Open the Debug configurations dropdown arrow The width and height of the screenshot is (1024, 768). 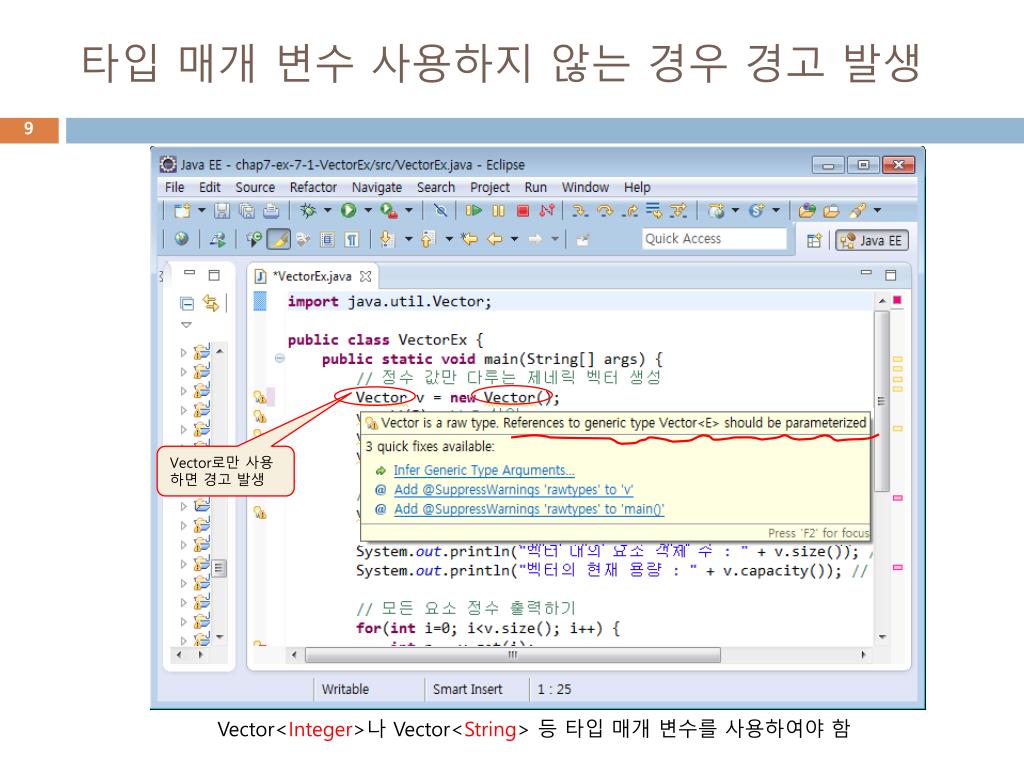coord(327,210)
